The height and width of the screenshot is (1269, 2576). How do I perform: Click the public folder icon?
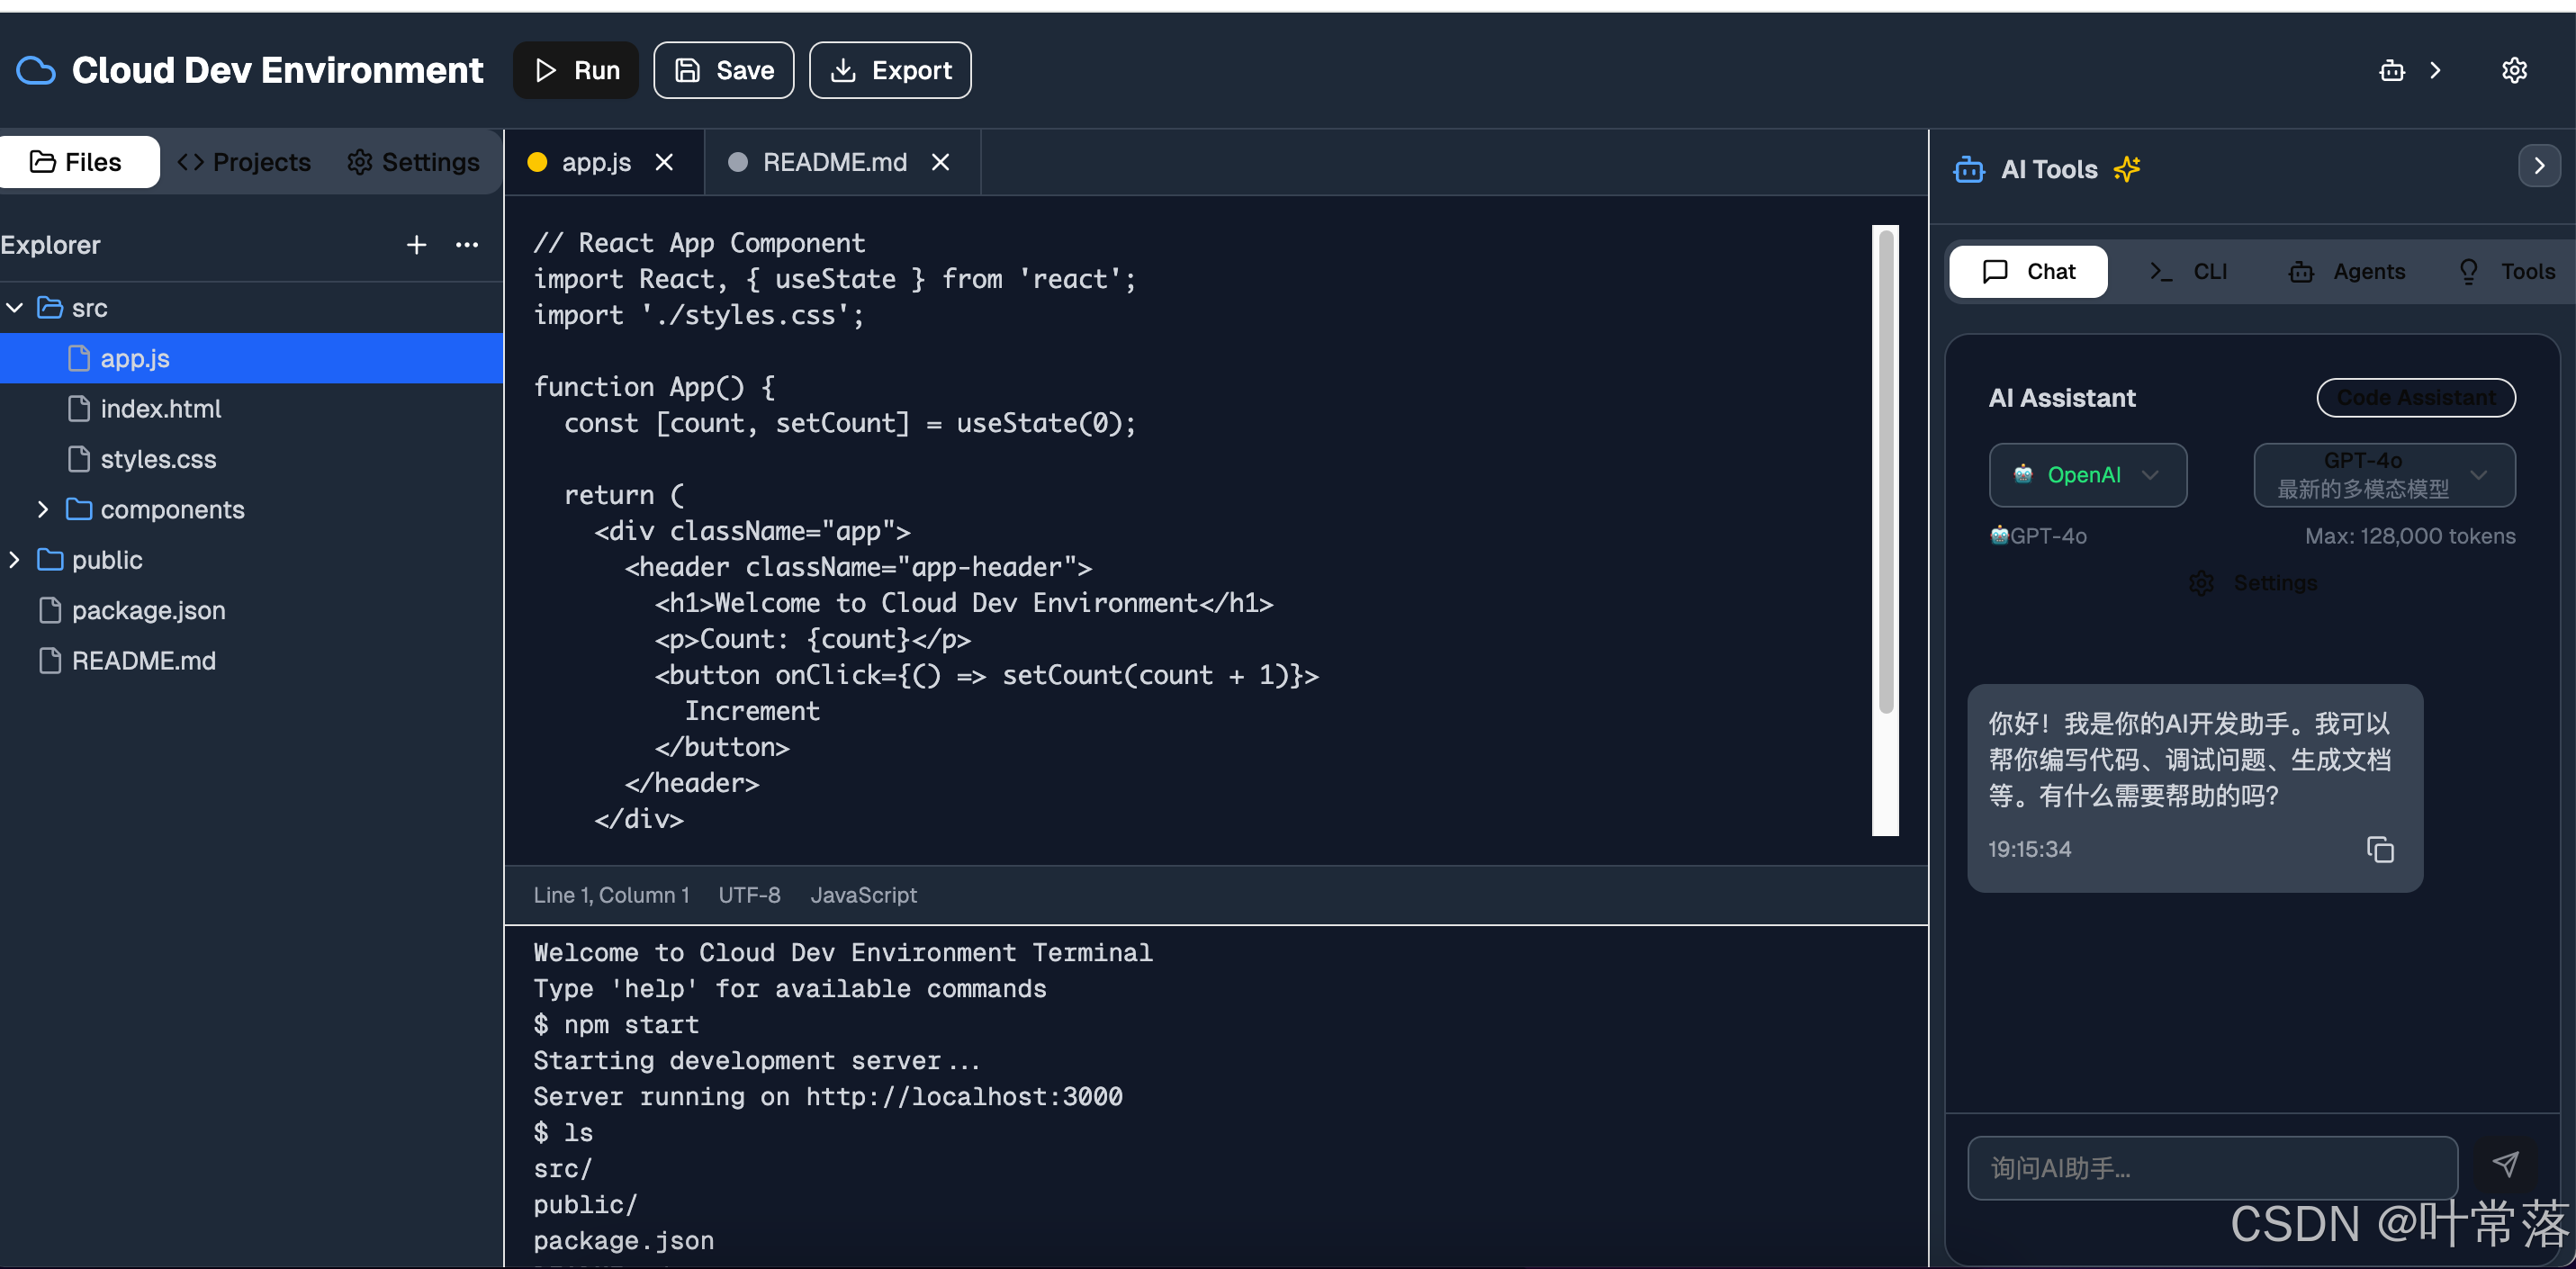click(50, 560)
